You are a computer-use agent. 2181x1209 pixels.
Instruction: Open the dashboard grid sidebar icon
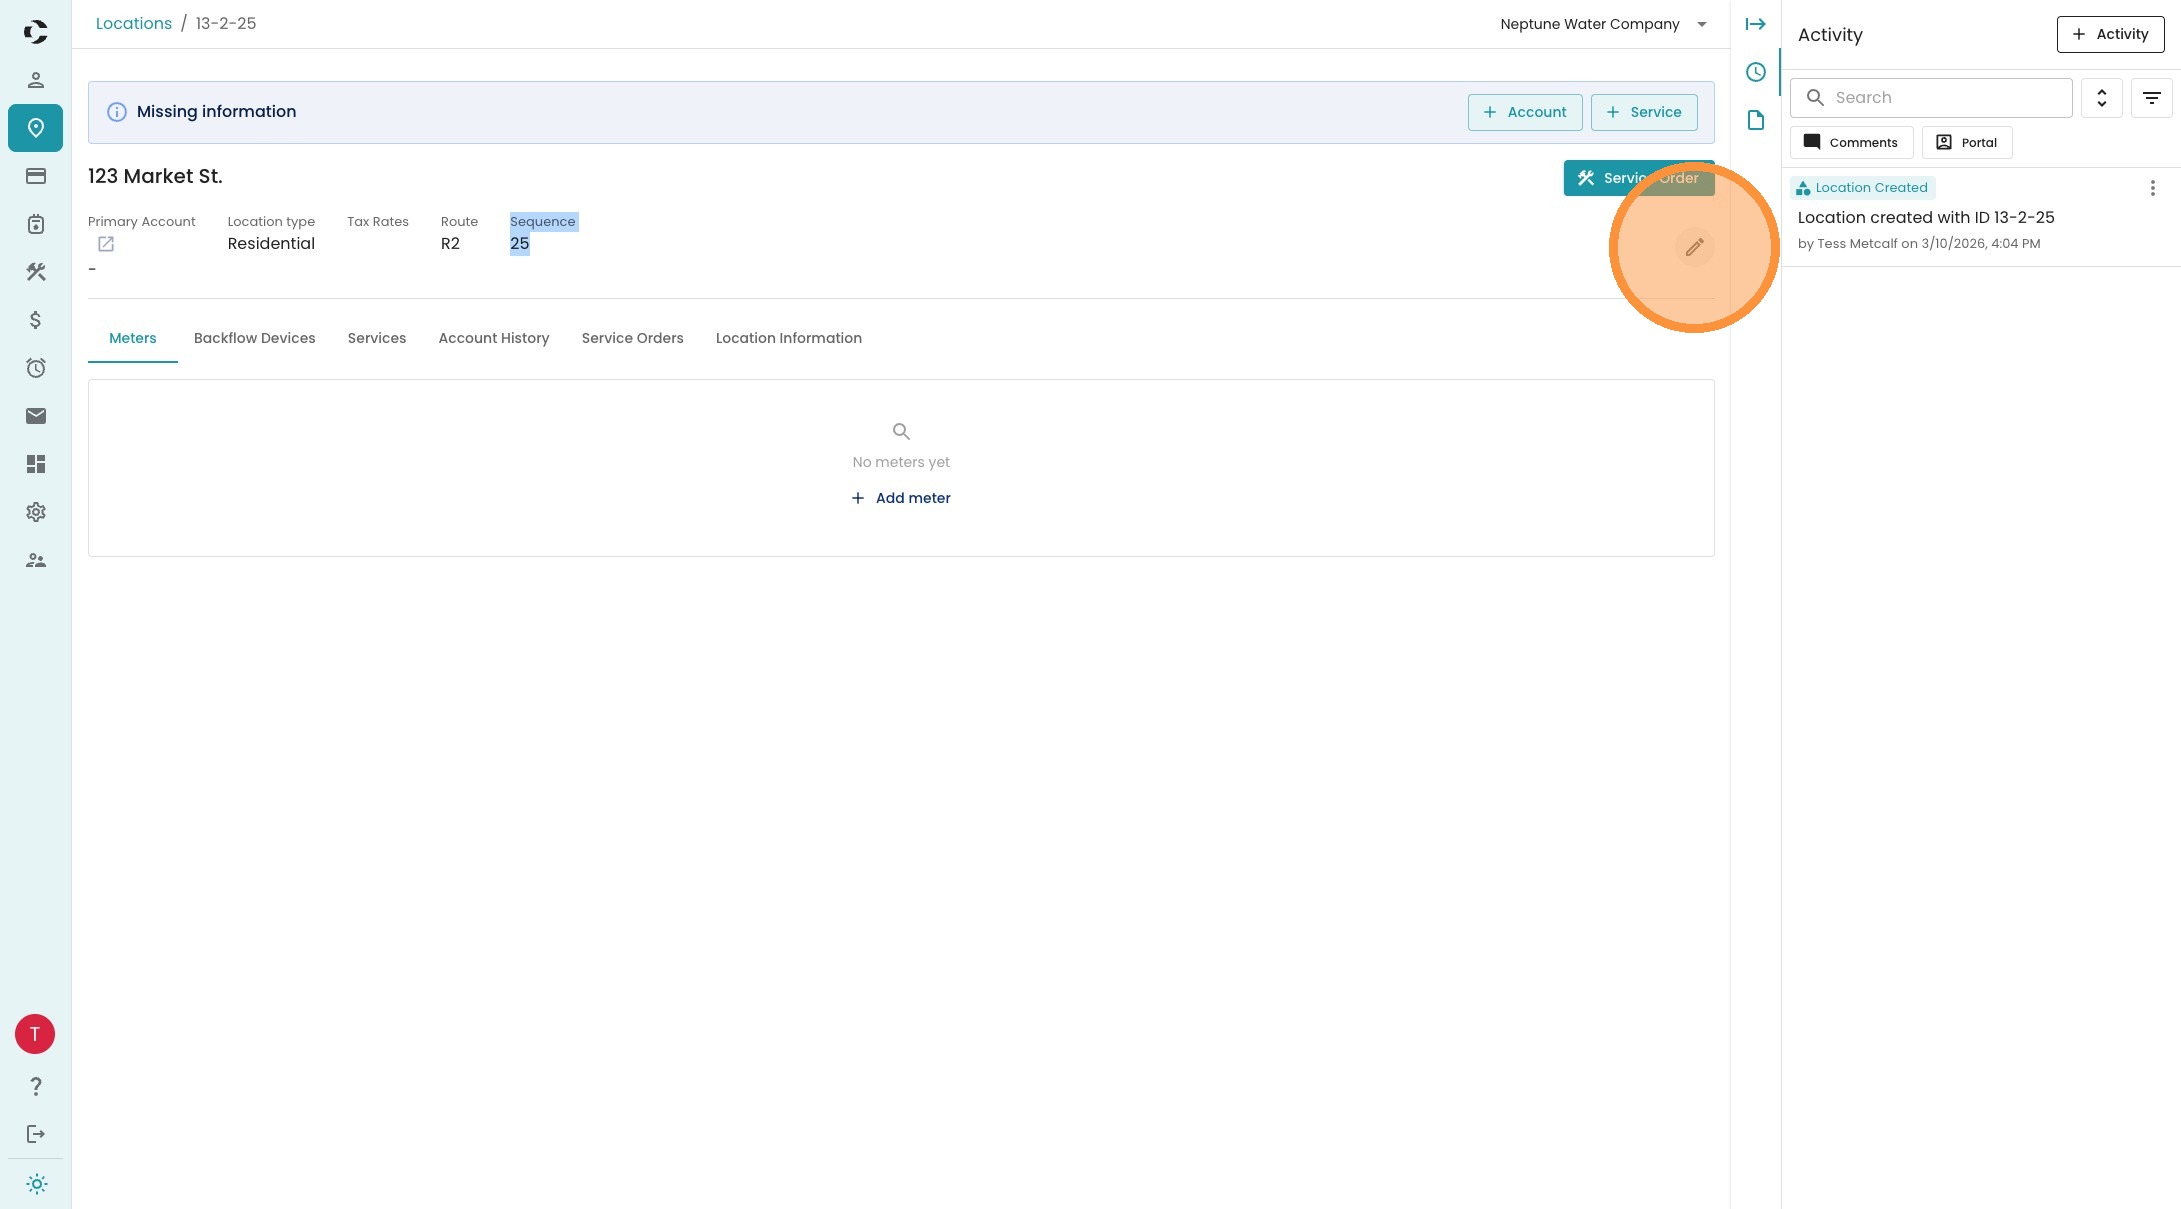pyautogui.click(x=36, y=464)
